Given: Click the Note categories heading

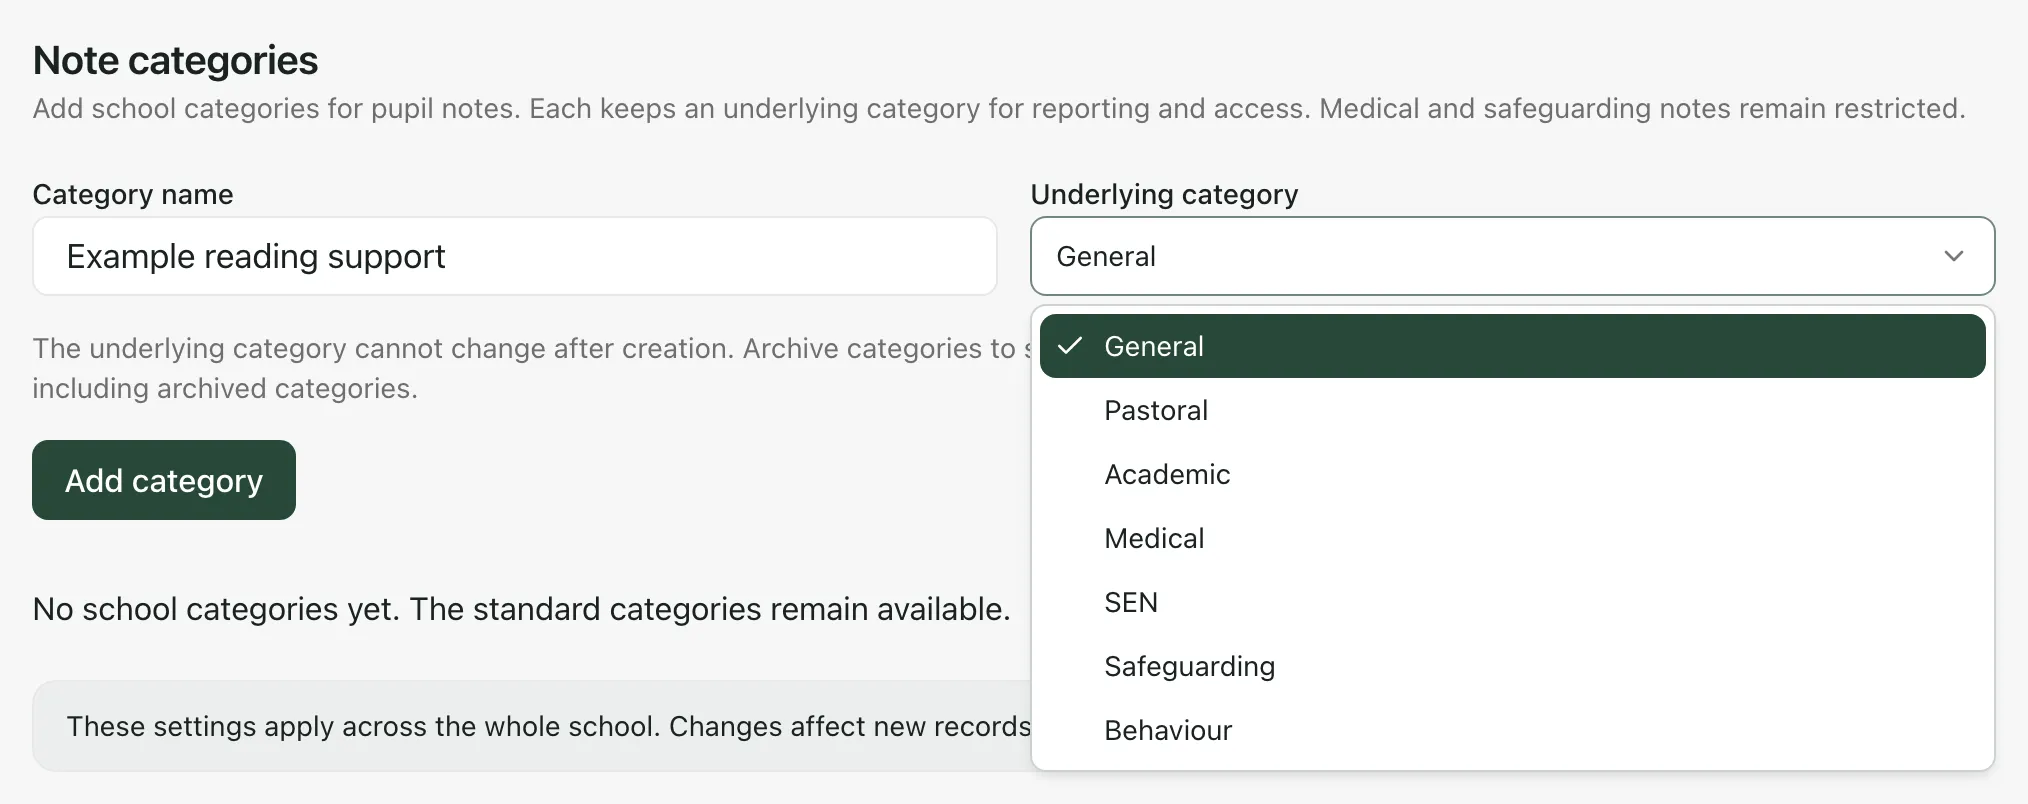Looking at the screenshot, I should 175,60.
